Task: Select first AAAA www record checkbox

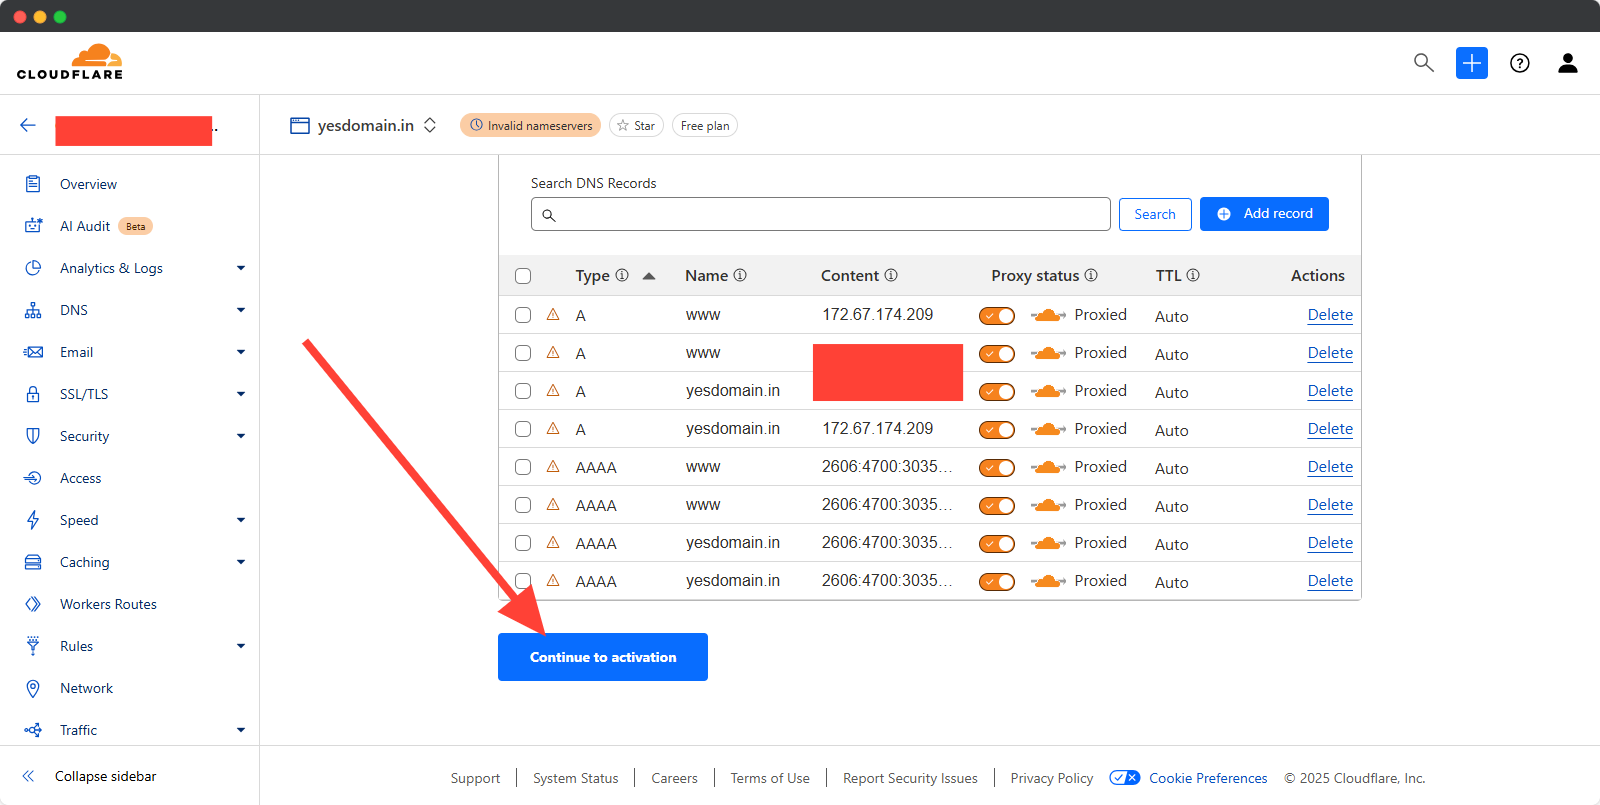Action: click(523, 467)
